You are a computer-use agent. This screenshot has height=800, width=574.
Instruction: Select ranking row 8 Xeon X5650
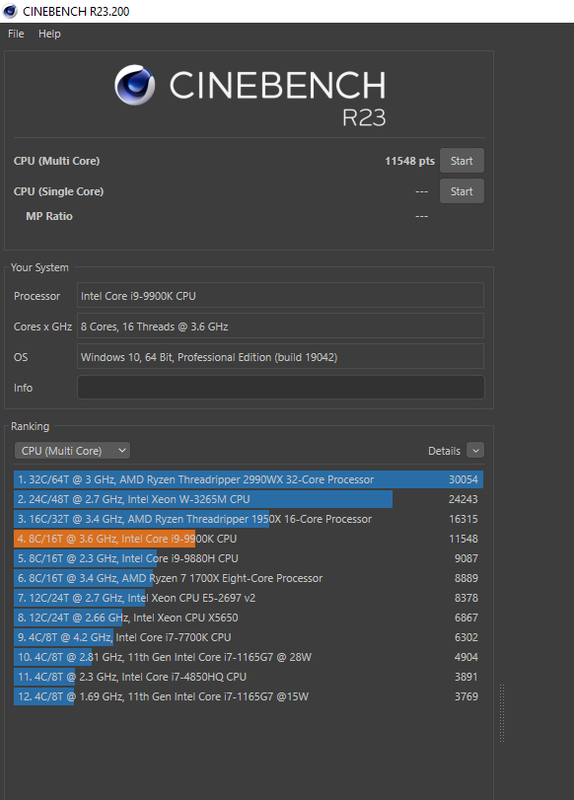[x=248, y=617]
